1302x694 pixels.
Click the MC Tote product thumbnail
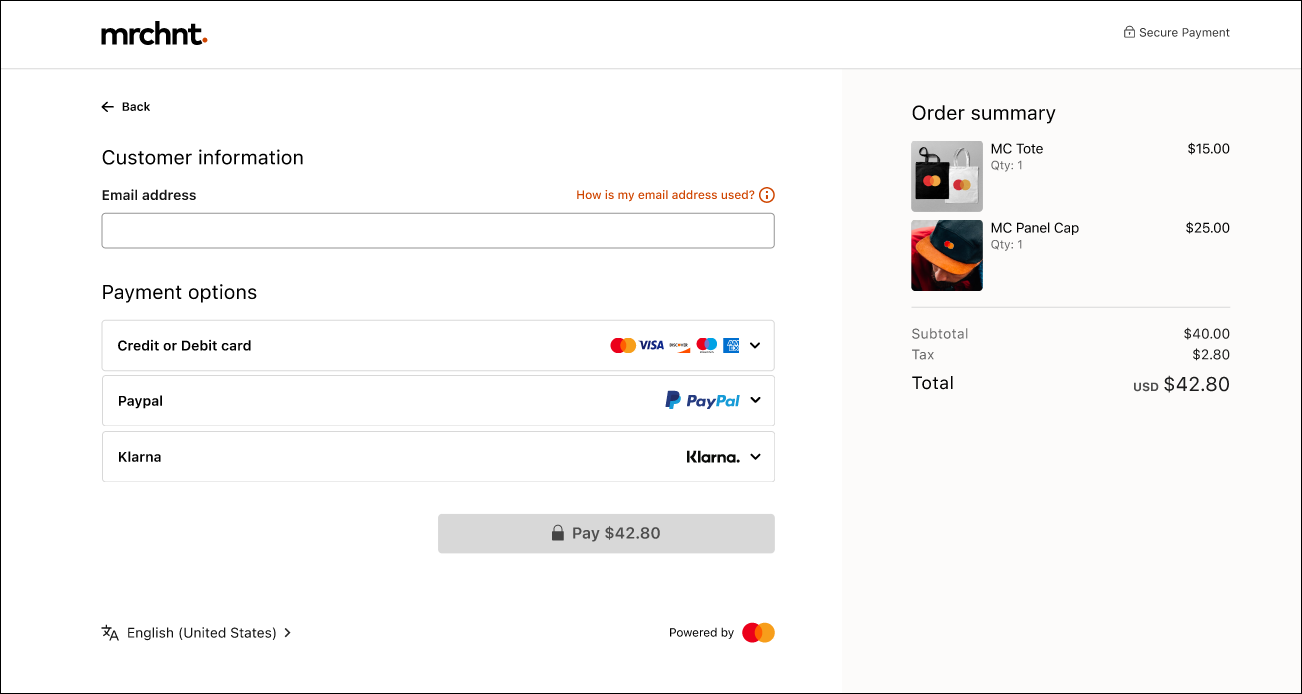click(946, 176)
